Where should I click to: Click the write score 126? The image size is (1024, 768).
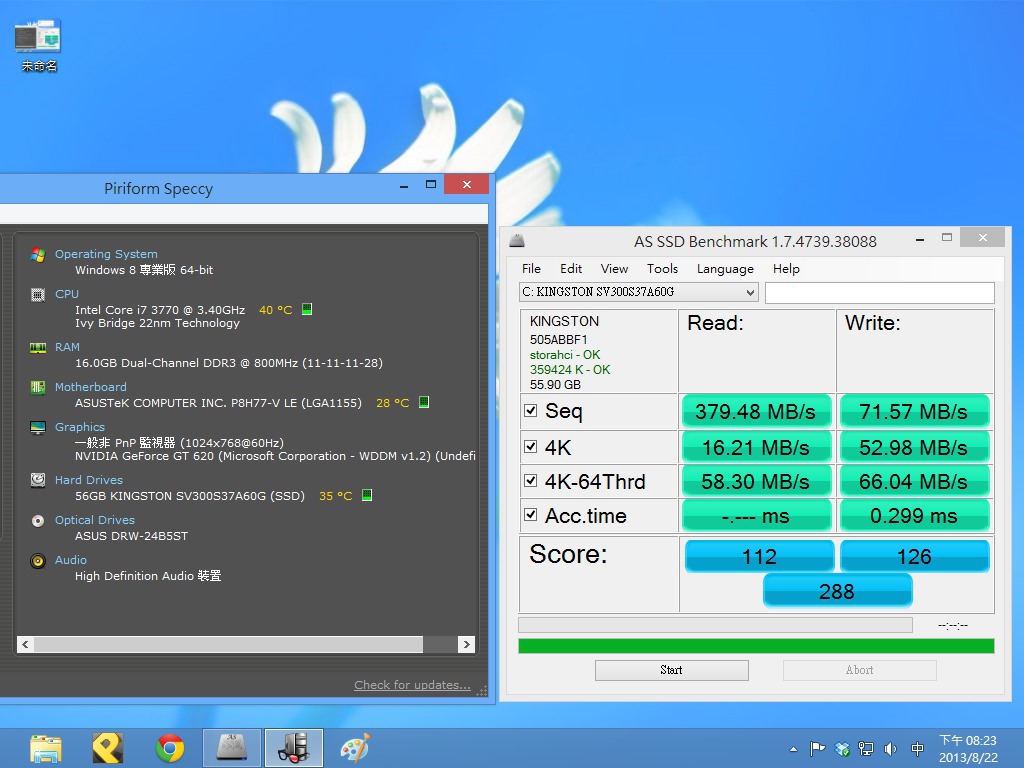click(x=914, y=556)
